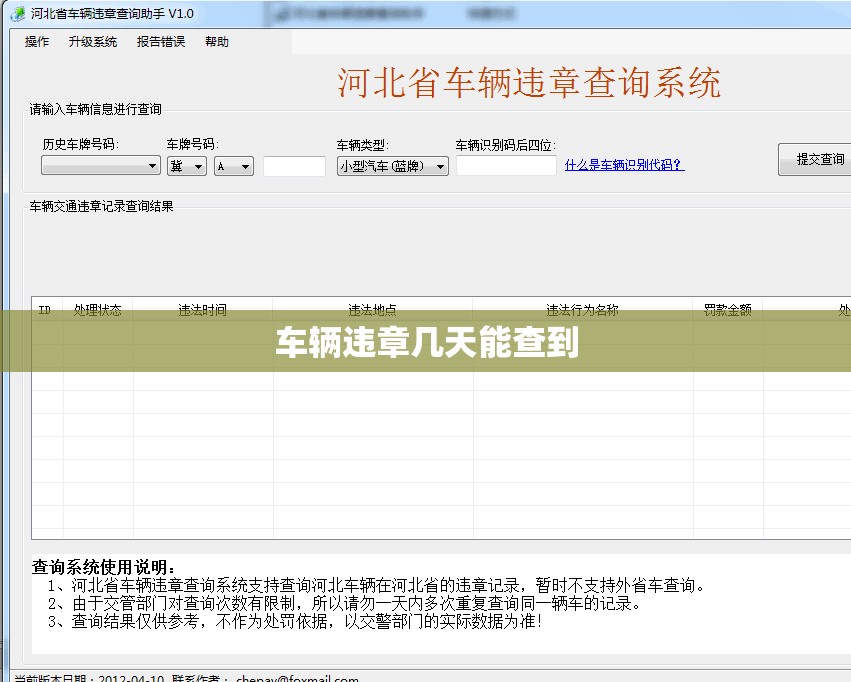Expand the 车辆类型 小型汽车(蓝牌) dropdown
Screen dimensions: 851x682
tap(392, 166)
